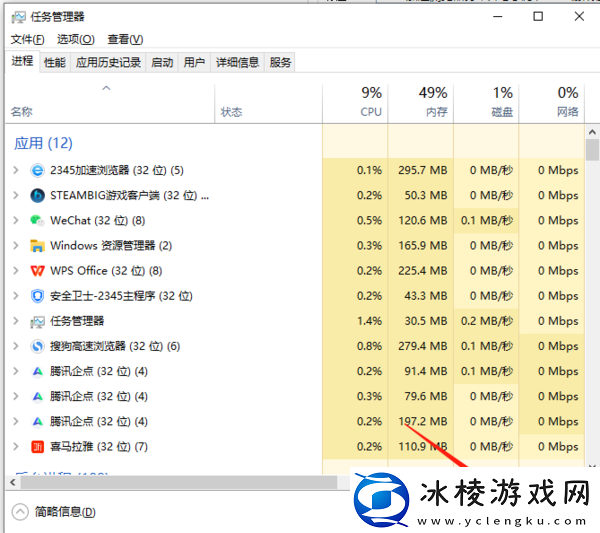Click the 2345加速浏览器 app icon

pos(38,170)
